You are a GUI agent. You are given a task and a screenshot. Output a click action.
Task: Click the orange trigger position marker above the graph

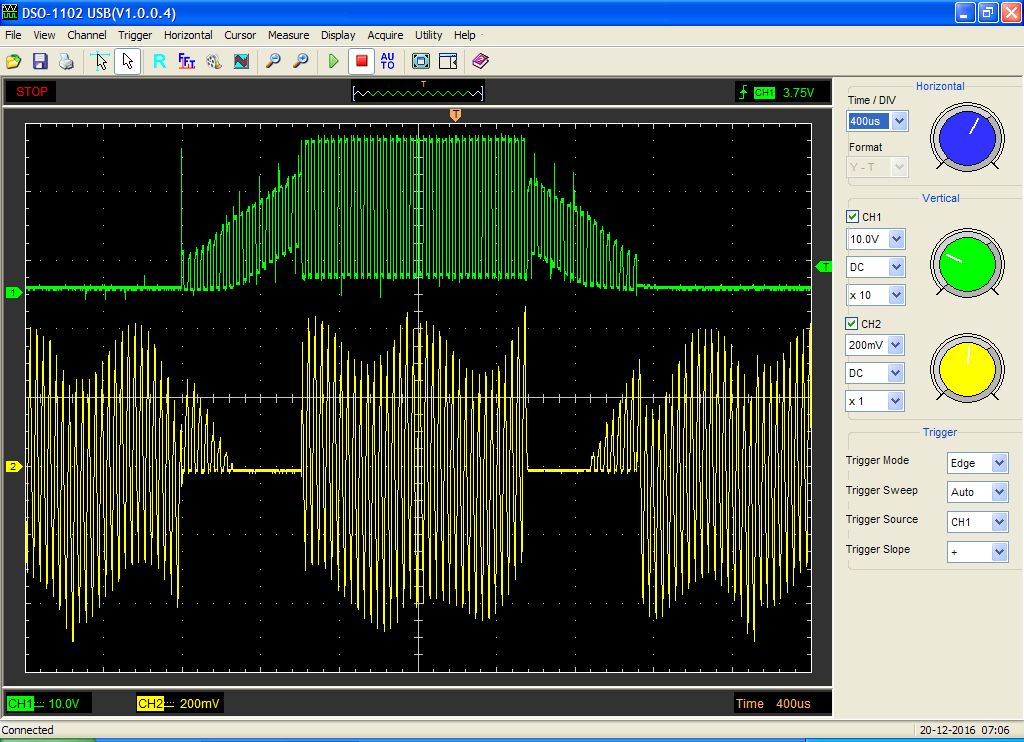455,116
